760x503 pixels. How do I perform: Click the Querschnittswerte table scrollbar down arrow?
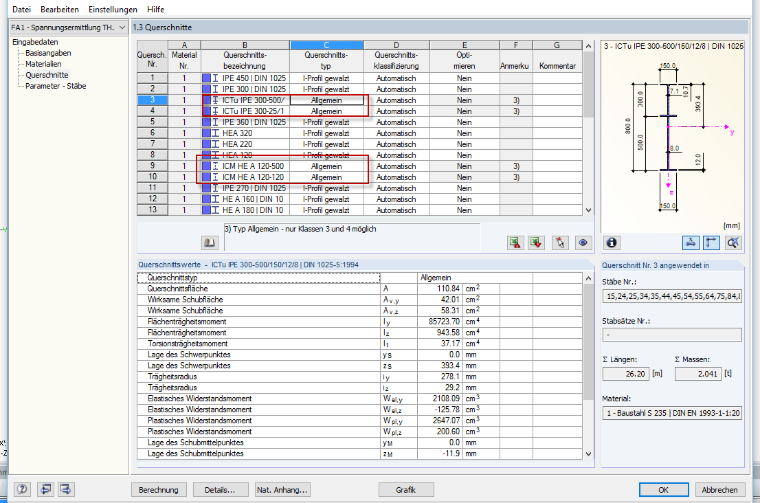[x=588, y=454]
